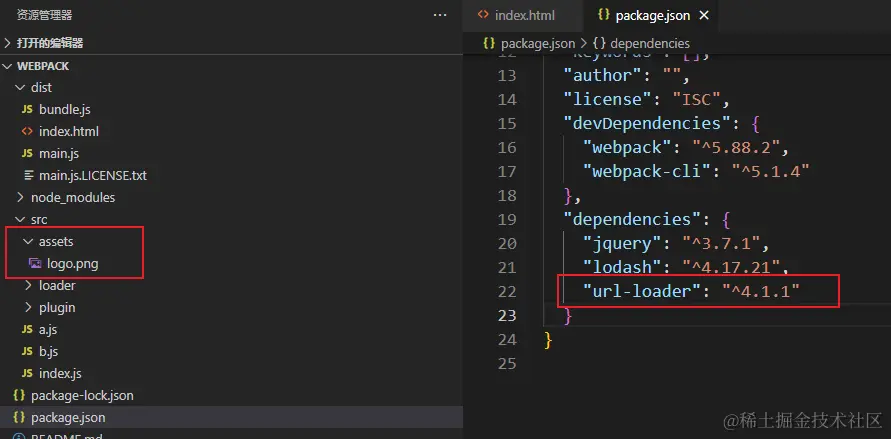Click the text file icon of main.js.LICENSE.txt

click(x=28, y=175)
